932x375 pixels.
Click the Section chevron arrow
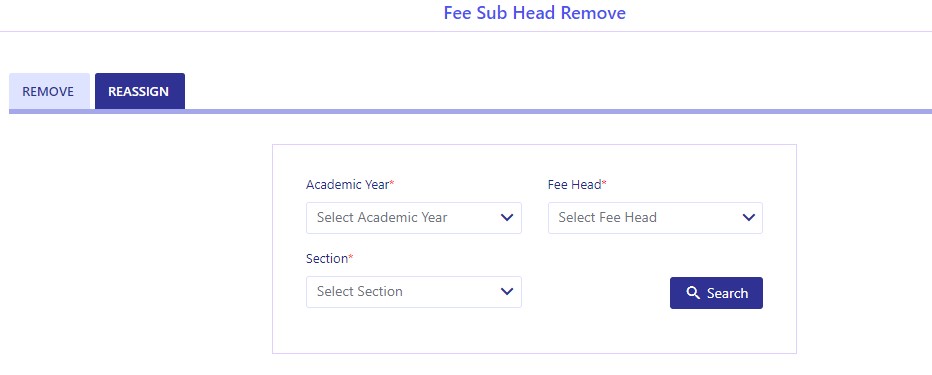pos(506,291)
